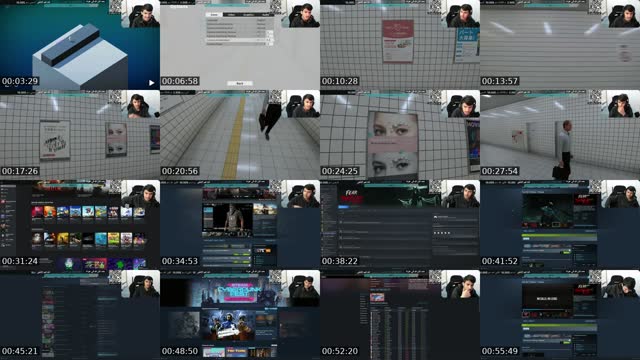Screen dimensions: 640x360
Task: Jump to the 00:52:20 table listing frame
Action: [400, 315]
